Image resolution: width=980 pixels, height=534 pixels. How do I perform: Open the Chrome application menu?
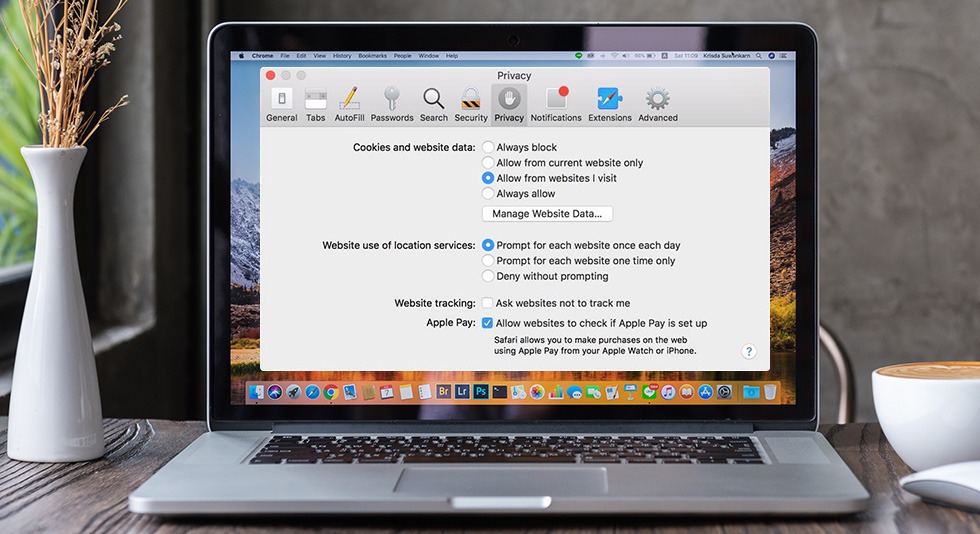tap(262, 56)
